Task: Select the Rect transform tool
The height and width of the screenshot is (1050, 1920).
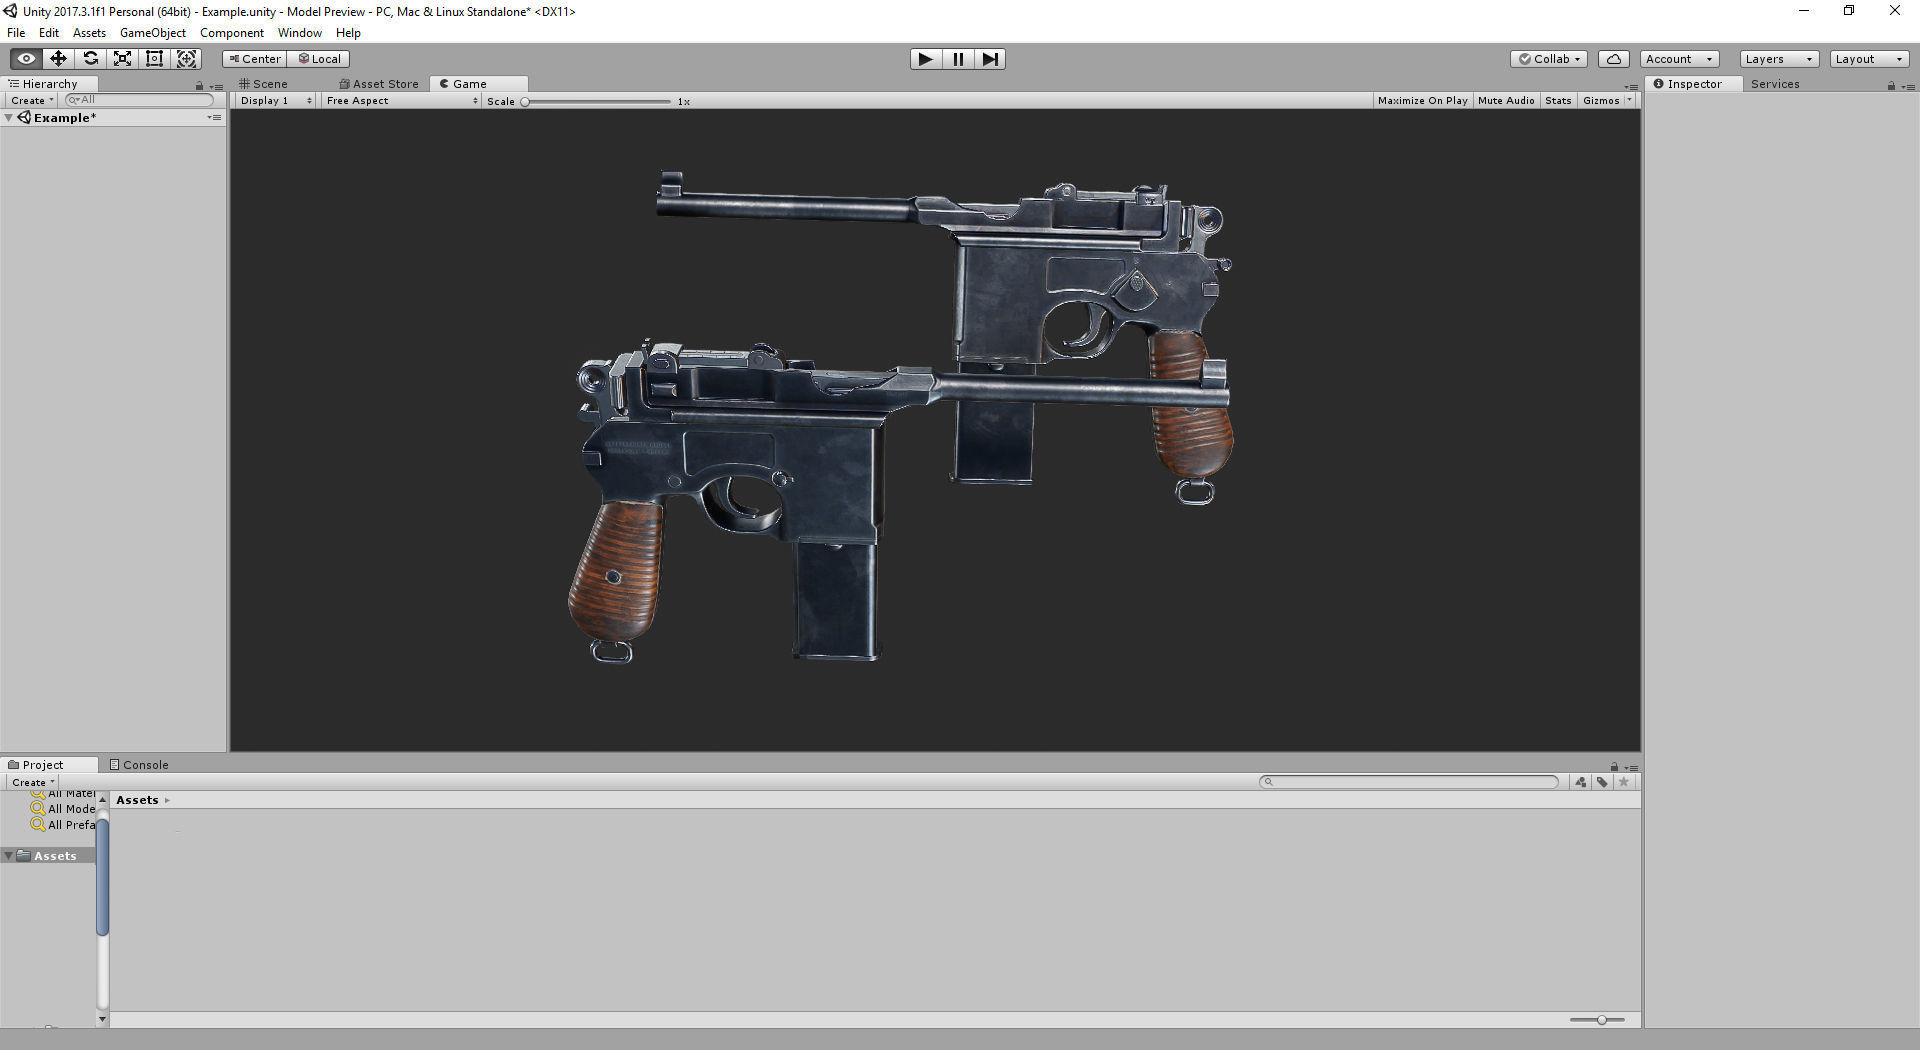Action: coord(154,59)
